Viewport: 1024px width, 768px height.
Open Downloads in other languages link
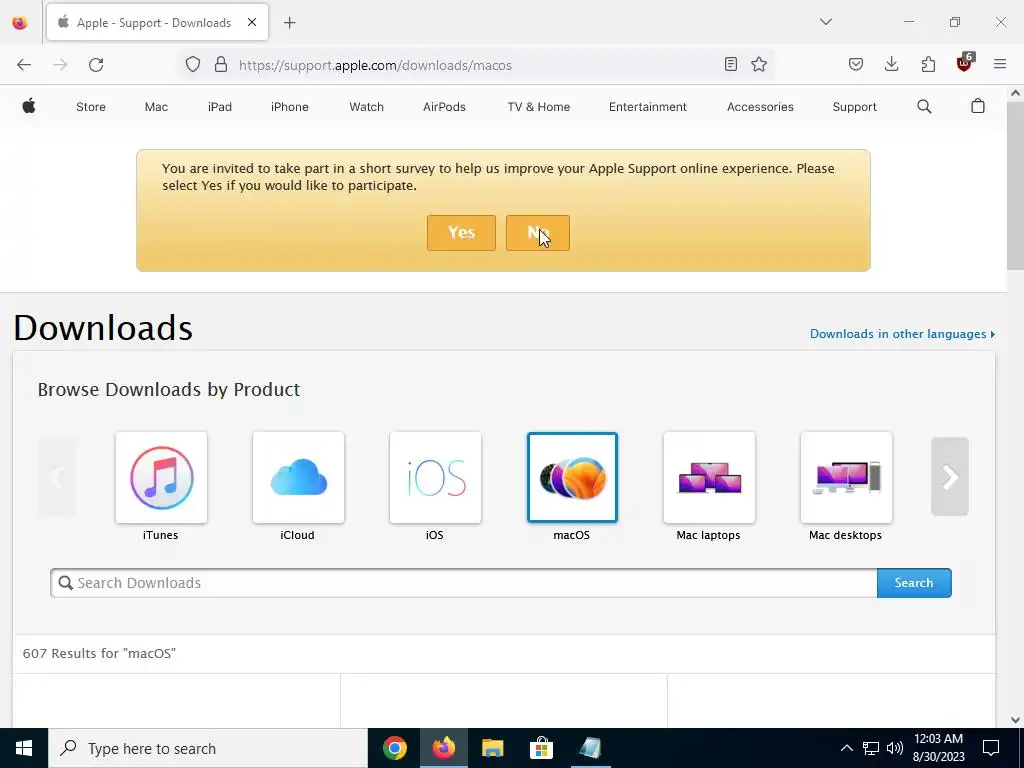(x=903, y=334)
